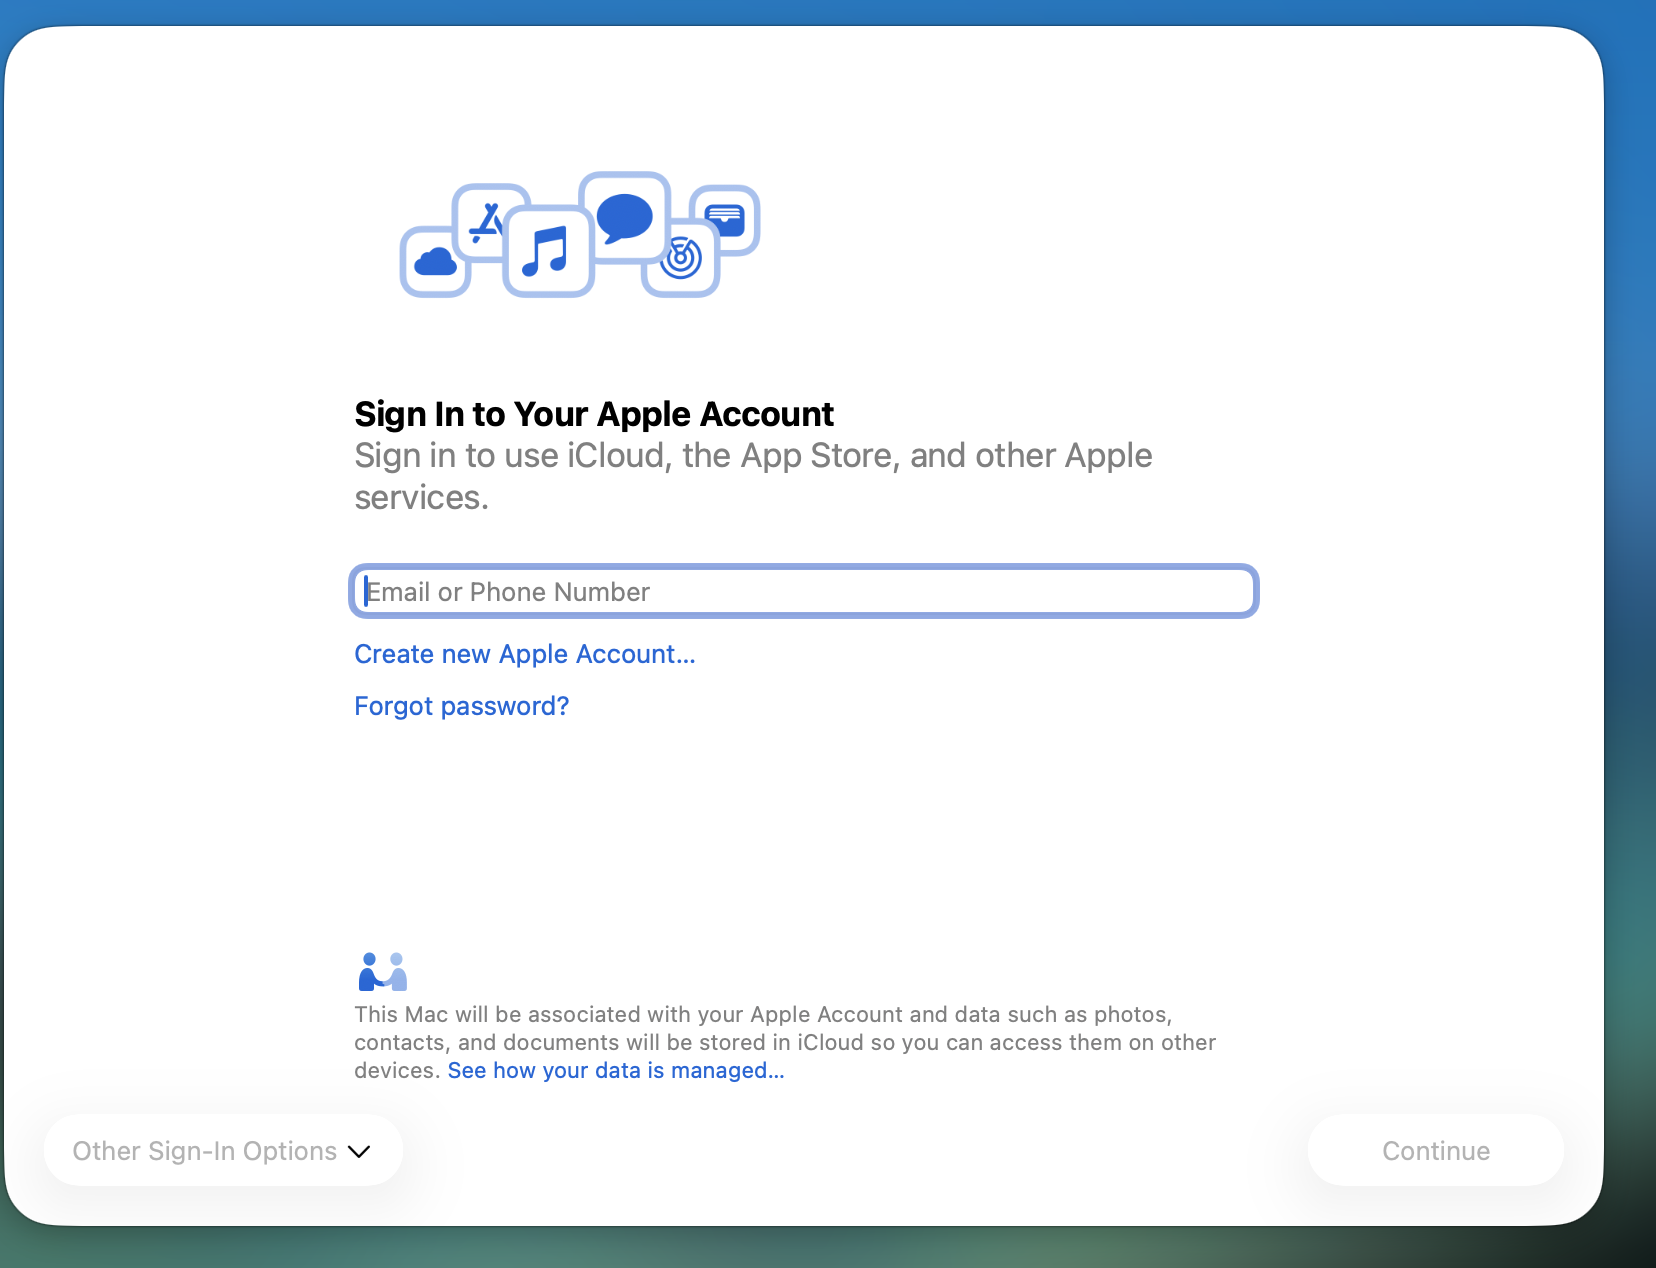
Task: Click the iCloud cloud icon
Action: pos(435,262)
